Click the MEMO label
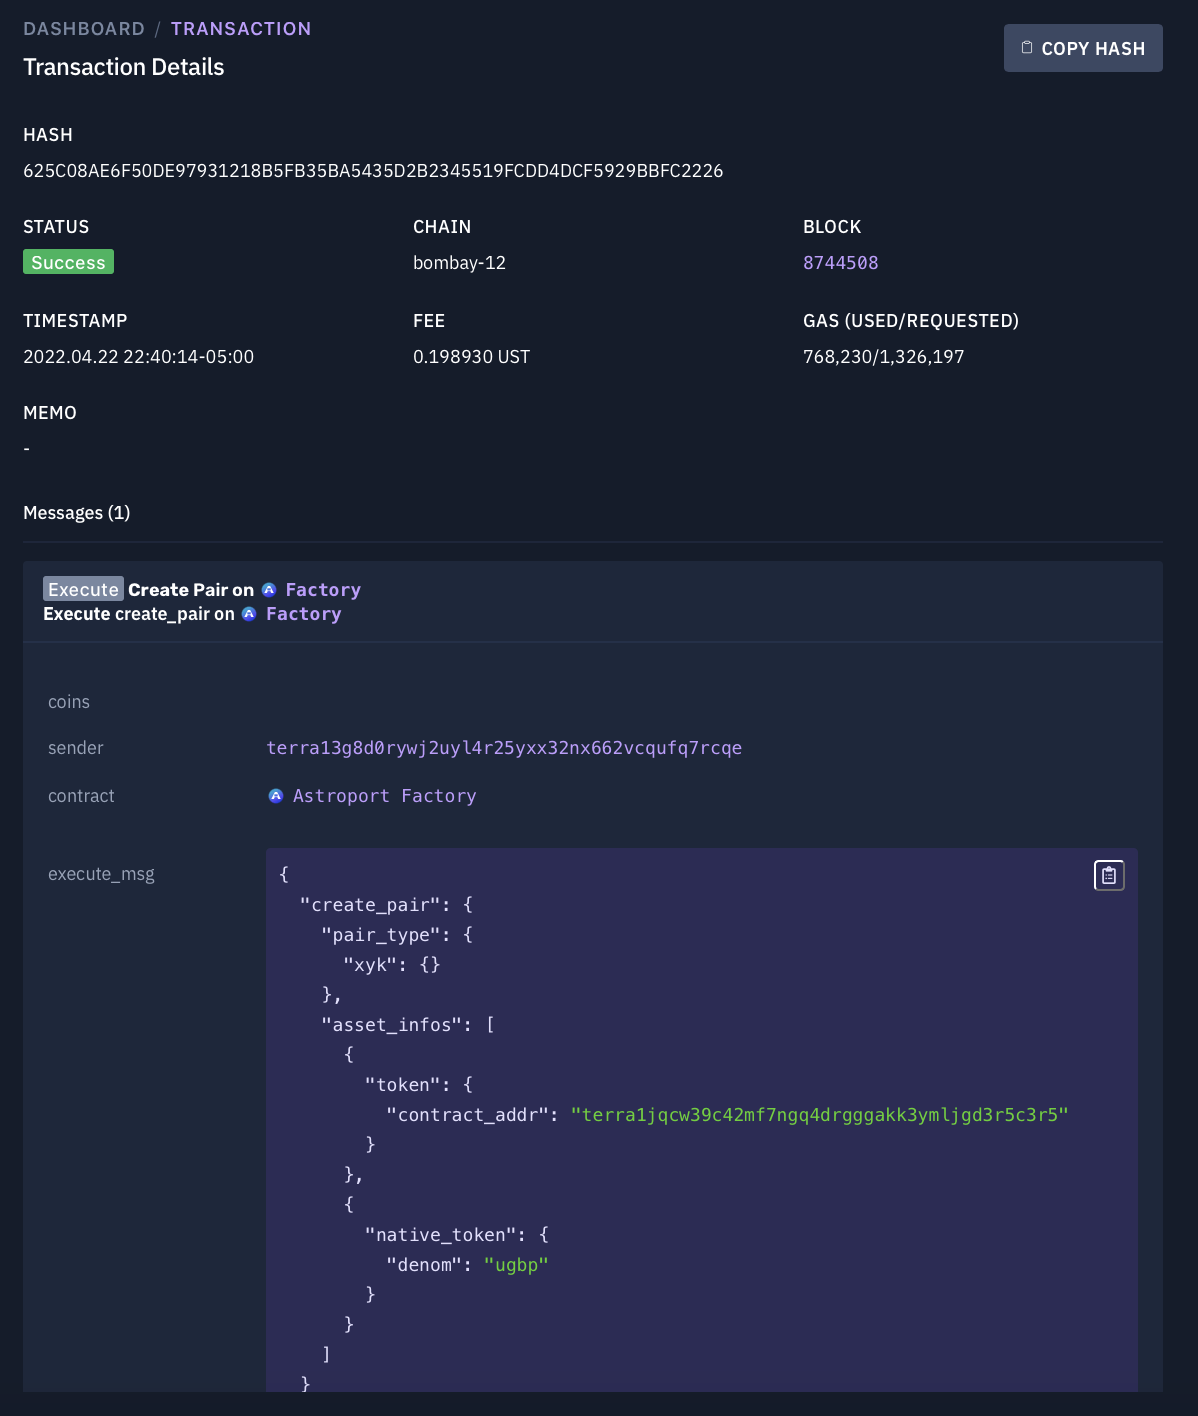The height and width of the screenshot is (1416, 1198). point(50,413)
